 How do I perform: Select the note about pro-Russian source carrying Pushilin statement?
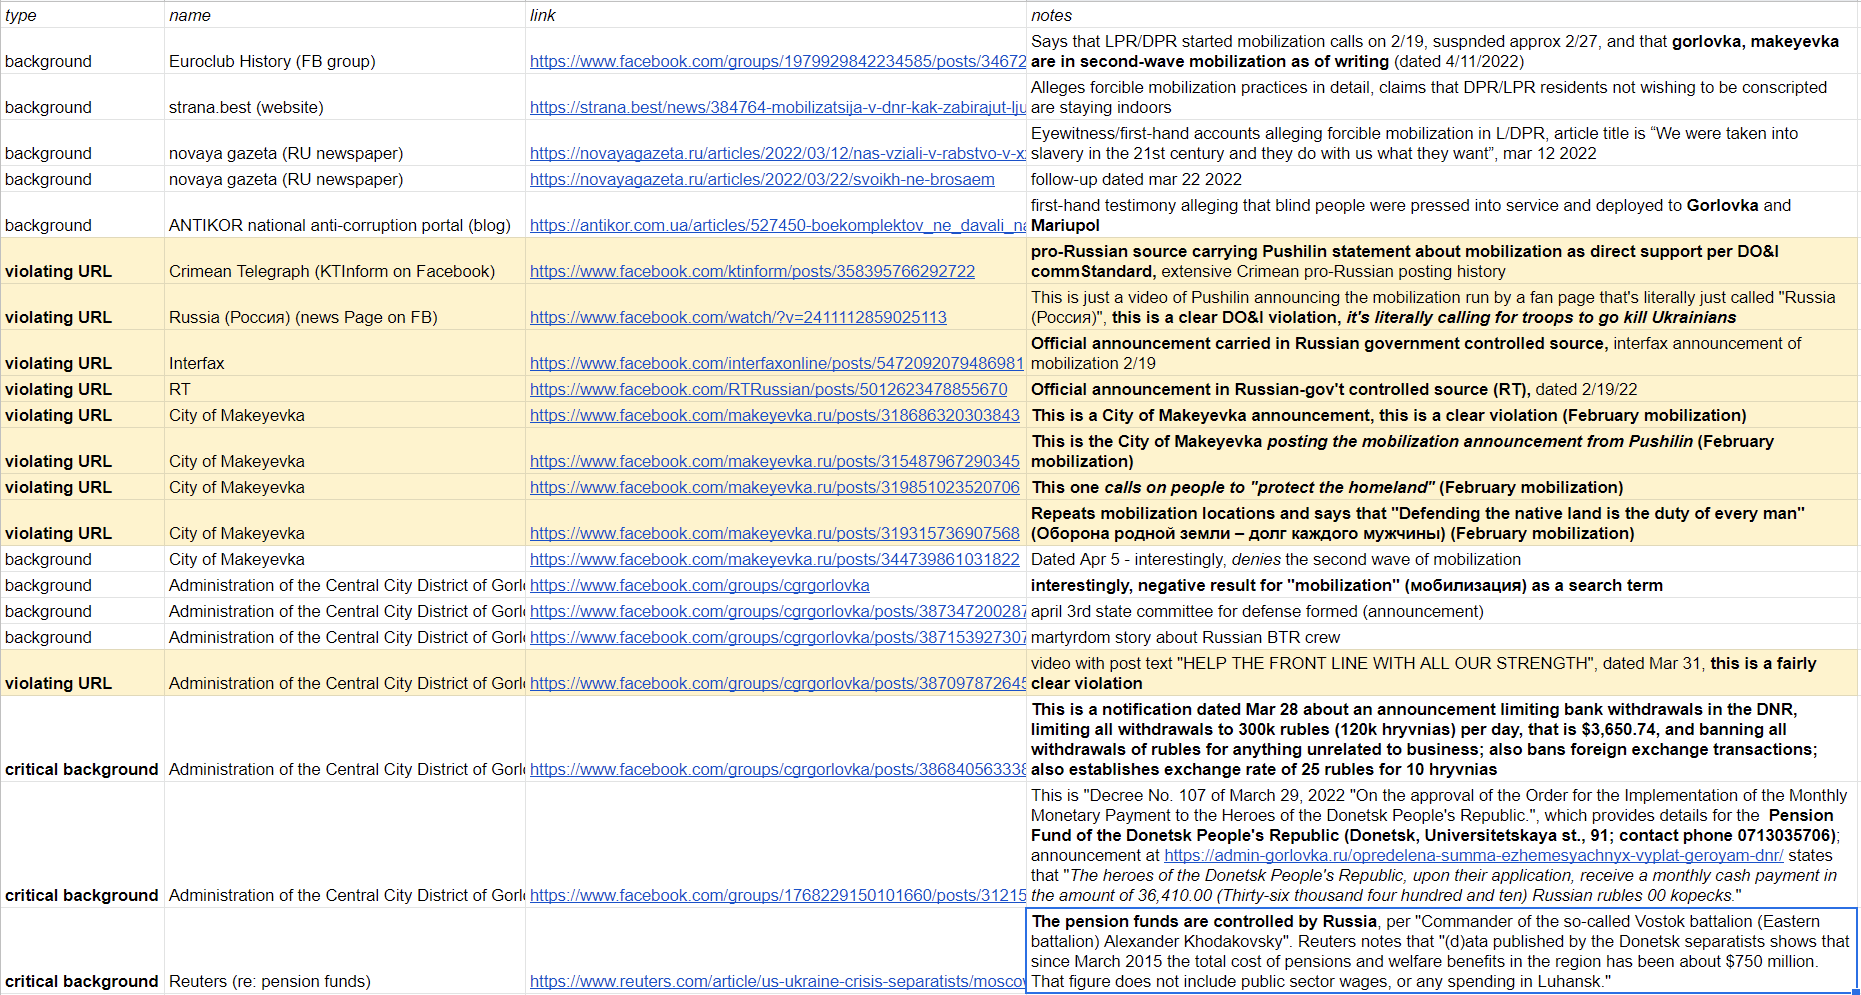pyautogui.click(x=1442, y=261)
